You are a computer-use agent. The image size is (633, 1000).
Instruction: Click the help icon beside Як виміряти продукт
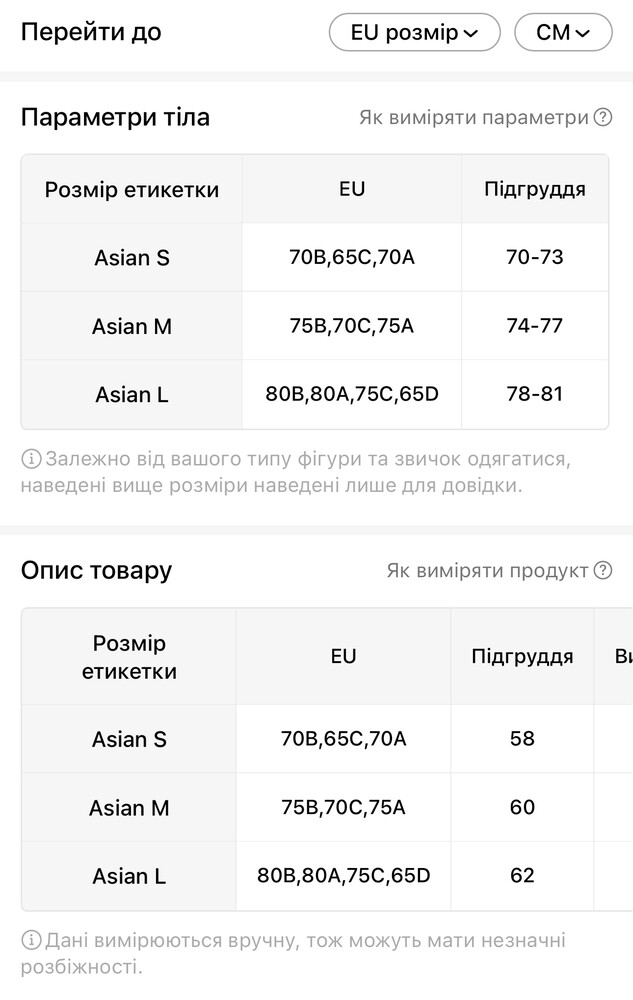pyautogui.click(x=603, y=571)
